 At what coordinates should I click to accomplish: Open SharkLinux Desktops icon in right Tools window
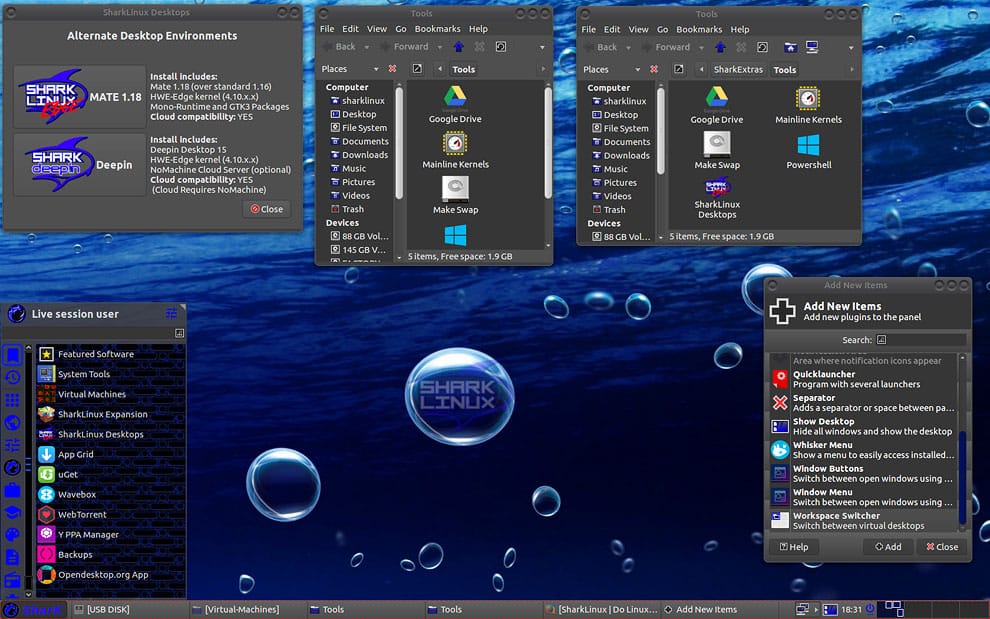tap(717, 198)
